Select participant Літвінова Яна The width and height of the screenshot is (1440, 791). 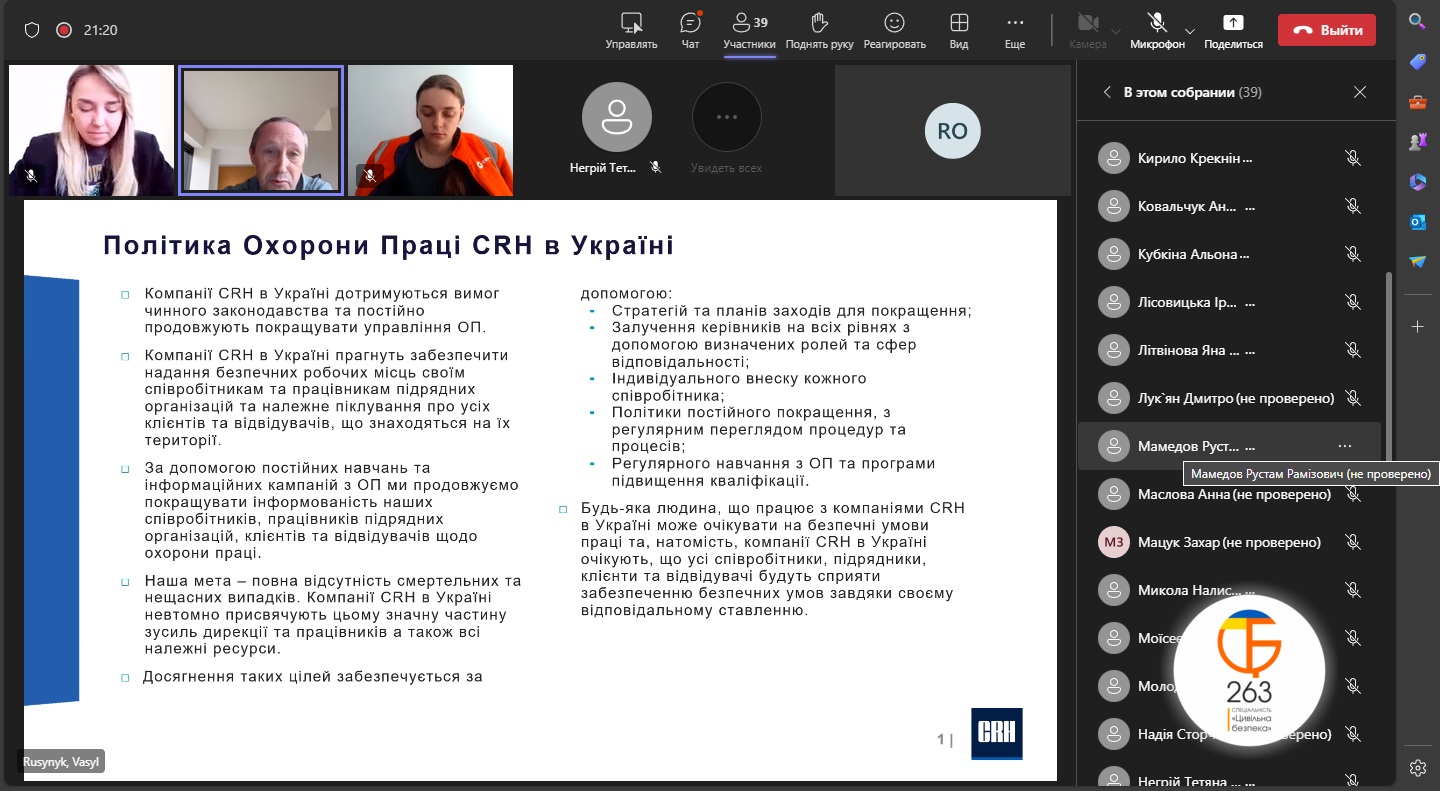point(1229,350)
